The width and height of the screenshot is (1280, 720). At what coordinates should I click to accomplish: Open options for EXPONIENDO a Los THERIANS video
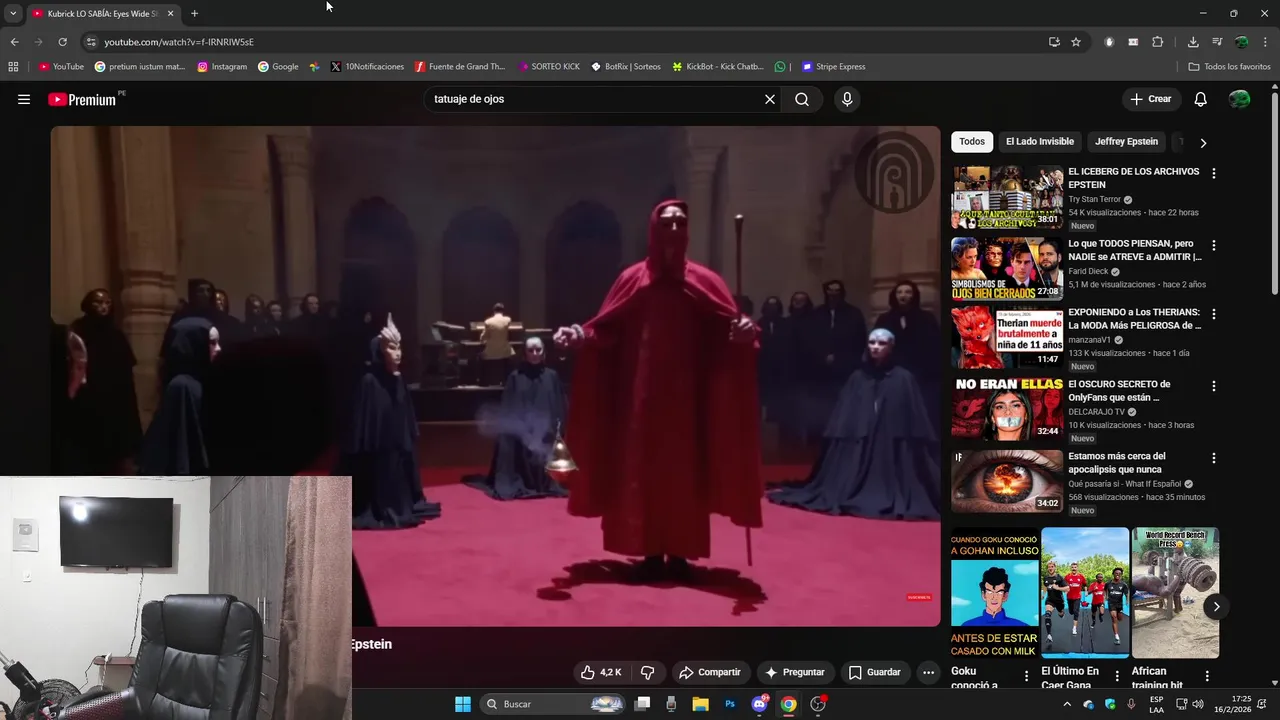(x=1214, y=314)
